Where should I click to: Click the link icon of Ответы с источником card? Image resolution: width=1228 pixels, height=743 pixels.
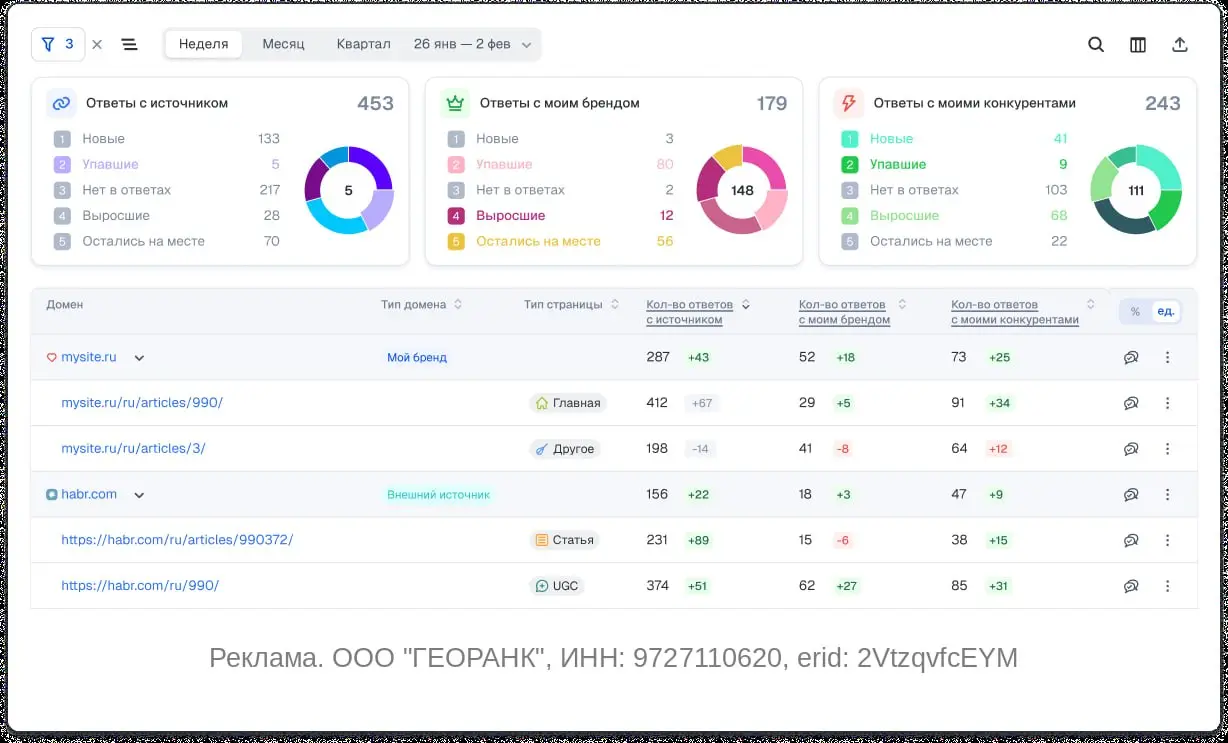pos(62,103)
